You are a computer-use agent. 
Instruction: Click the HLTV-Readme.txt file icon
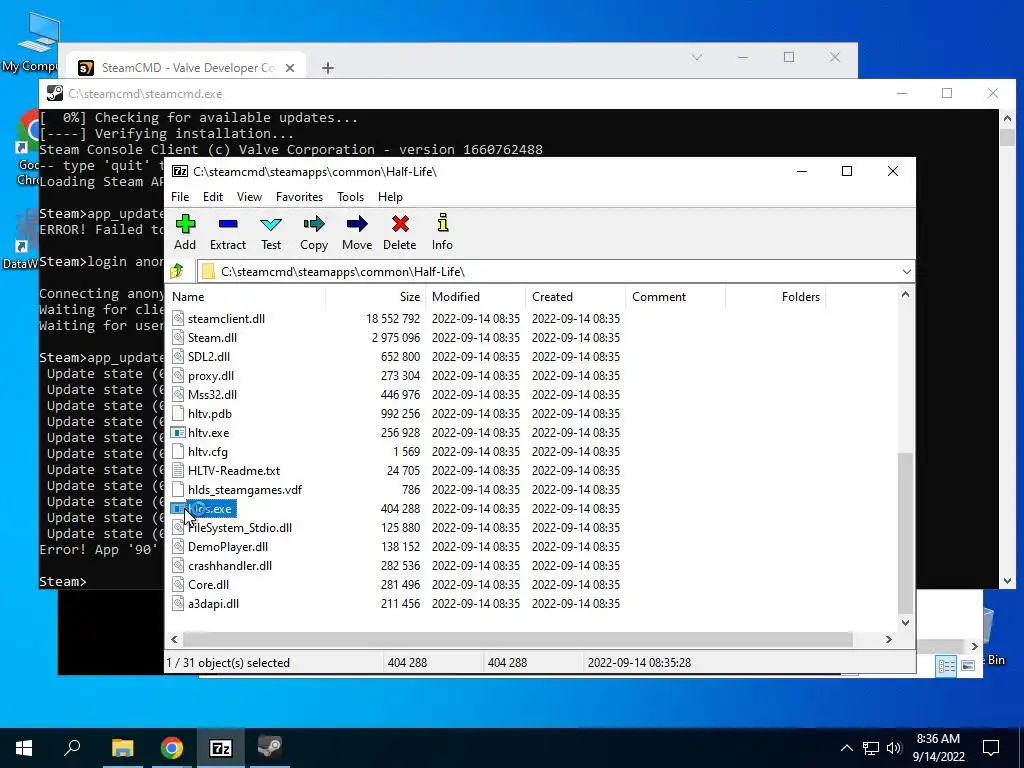[178, 470]
